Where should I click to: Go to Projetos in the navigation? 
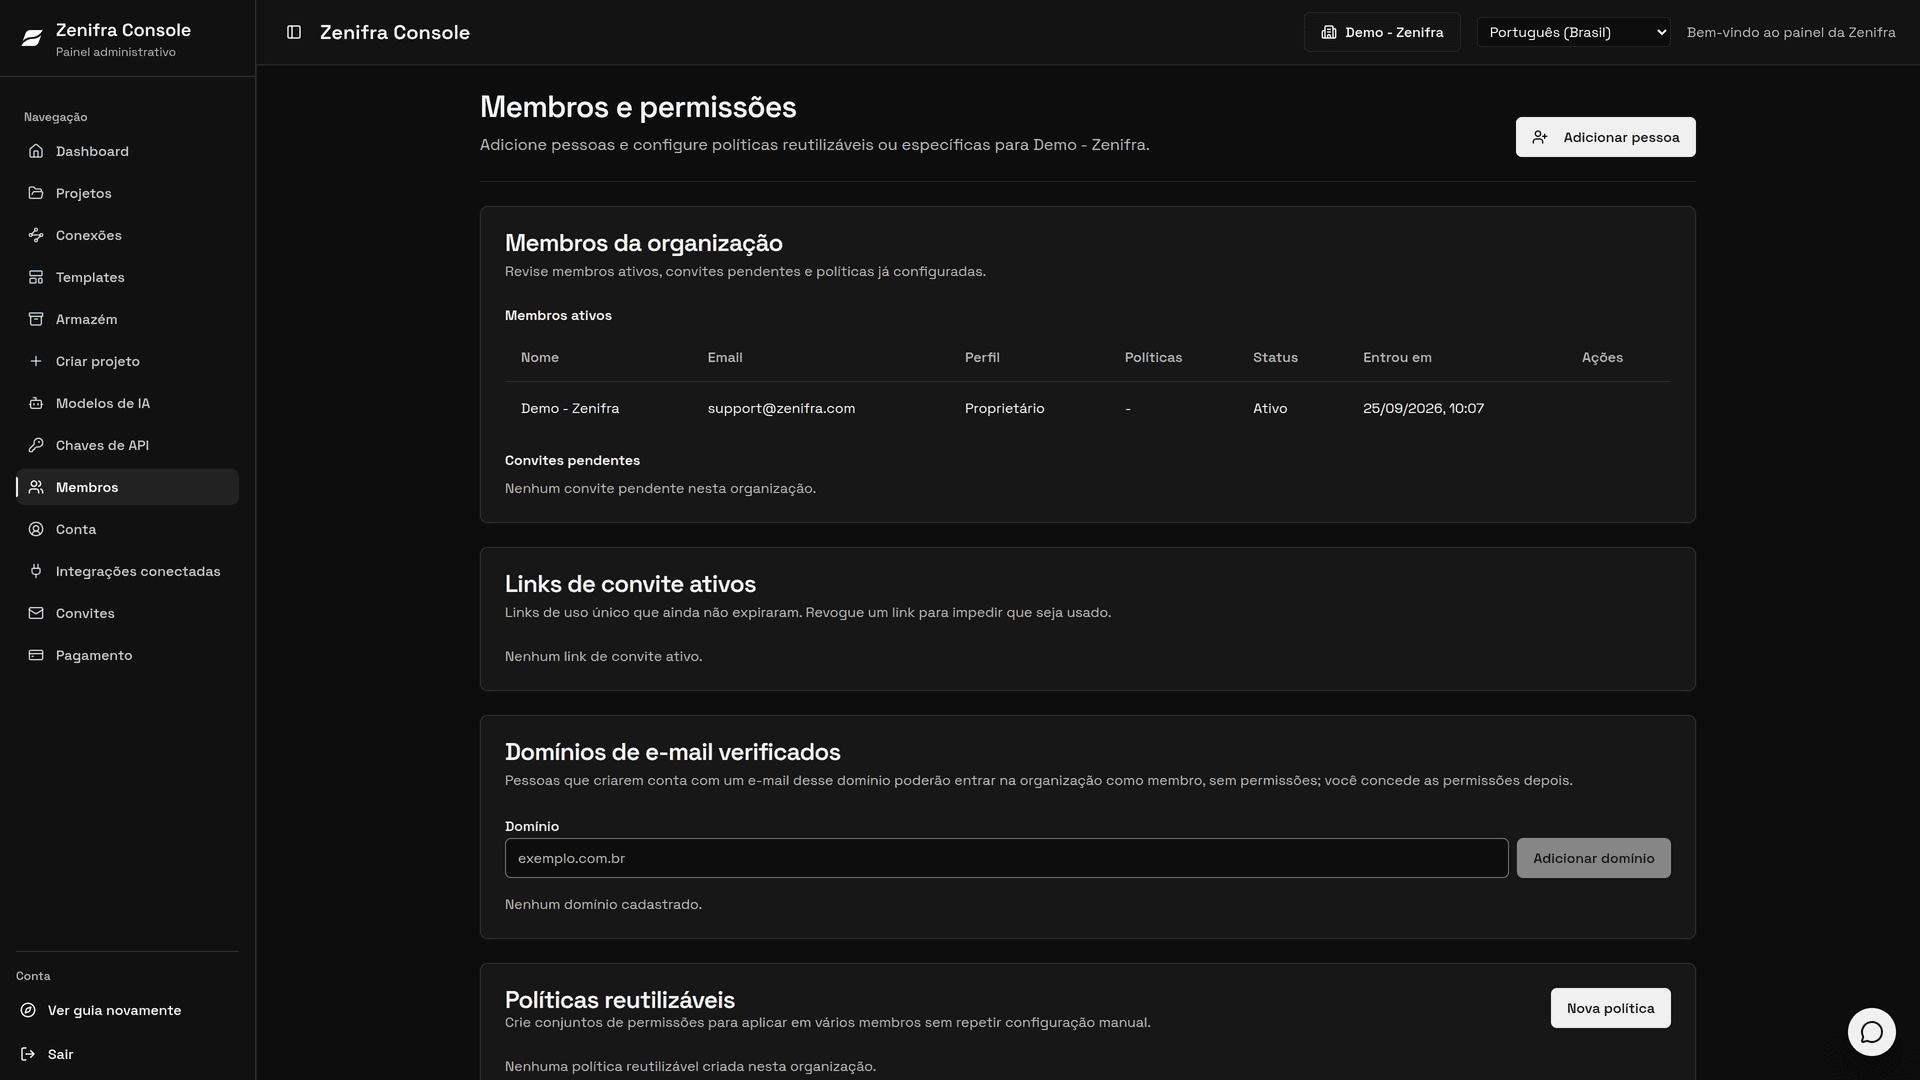pyautogui.click(x=127, y=193)
